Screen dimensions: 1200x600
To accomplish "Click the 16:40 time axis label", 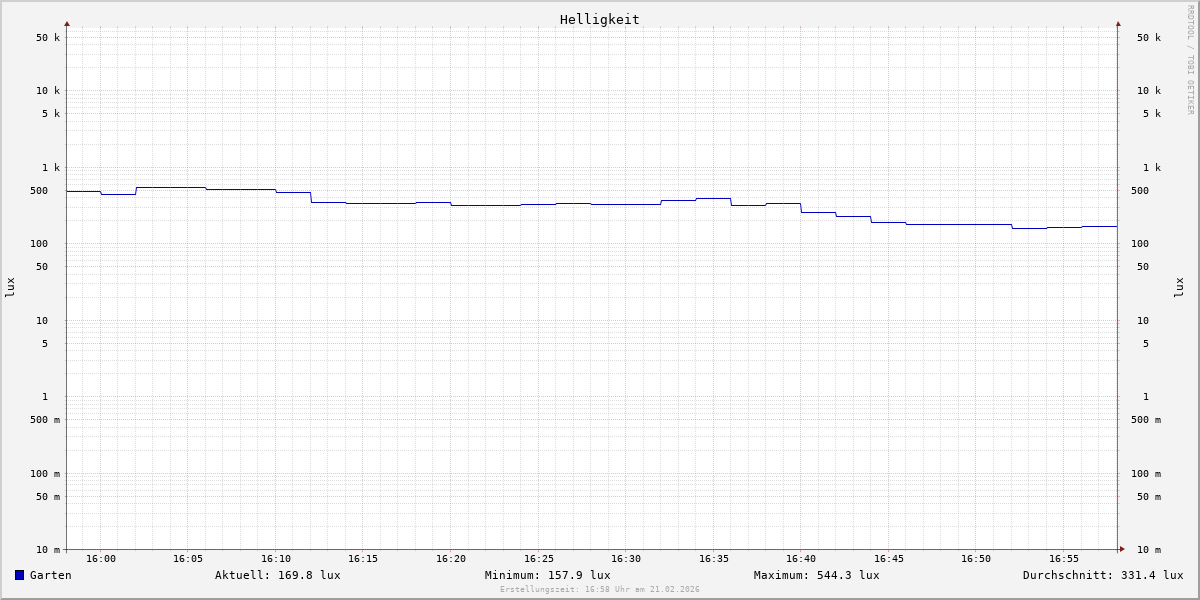I will pos(801,559).
